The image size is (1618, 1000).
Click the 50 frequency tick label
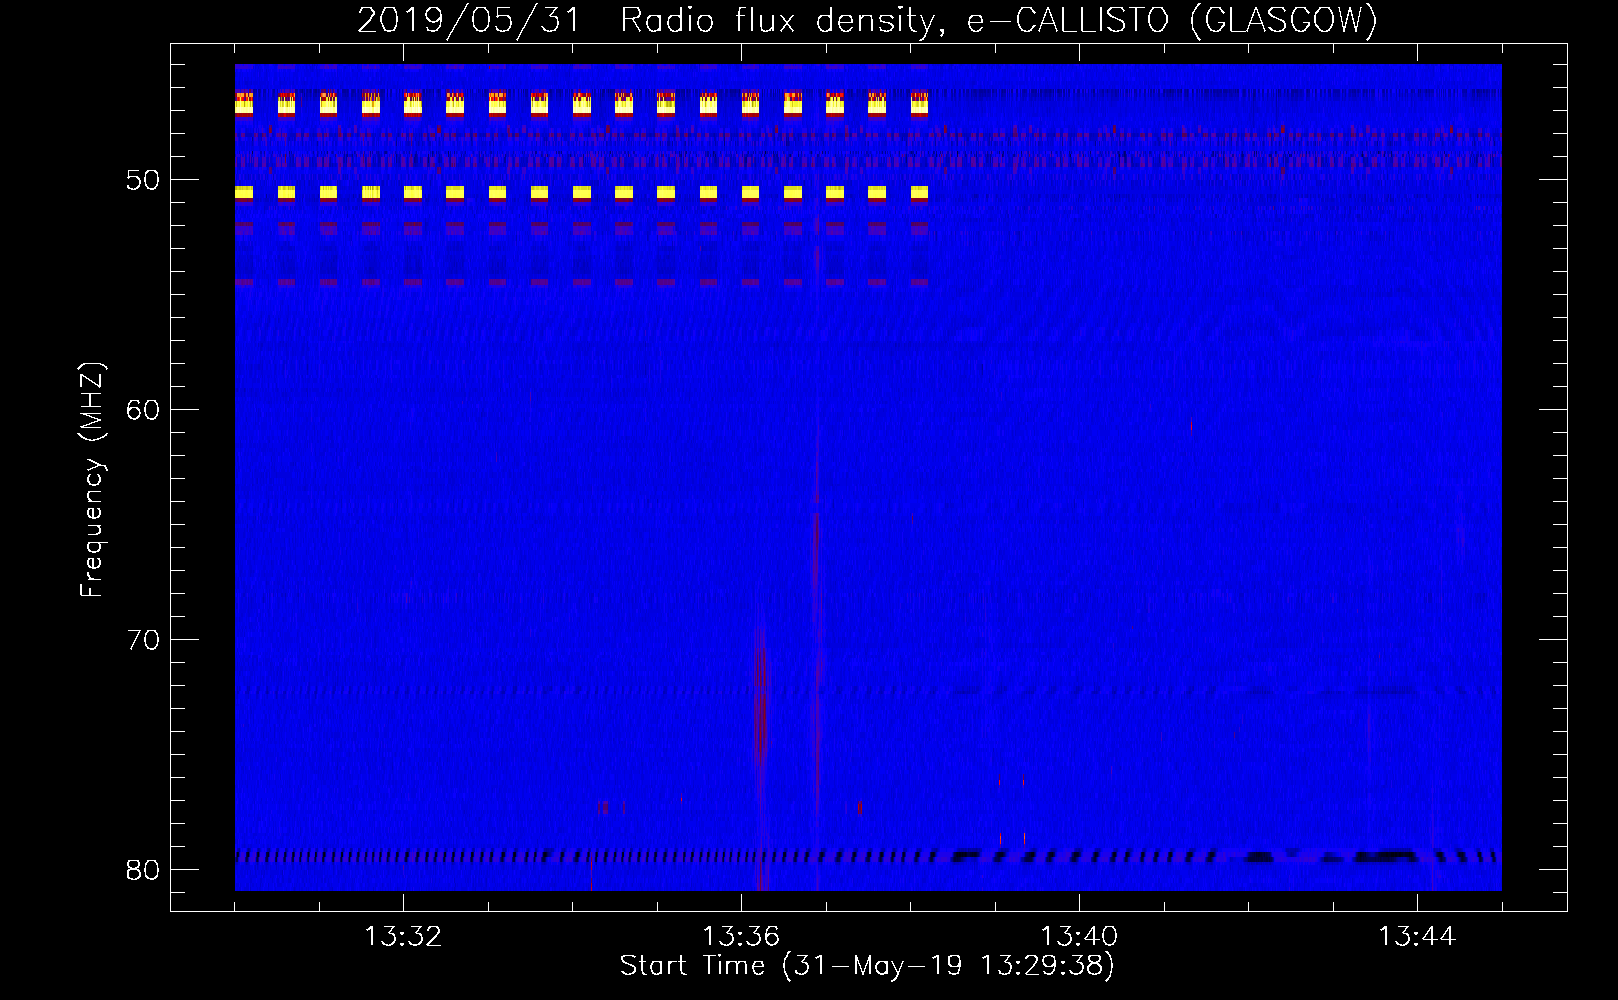click(143, 181)
